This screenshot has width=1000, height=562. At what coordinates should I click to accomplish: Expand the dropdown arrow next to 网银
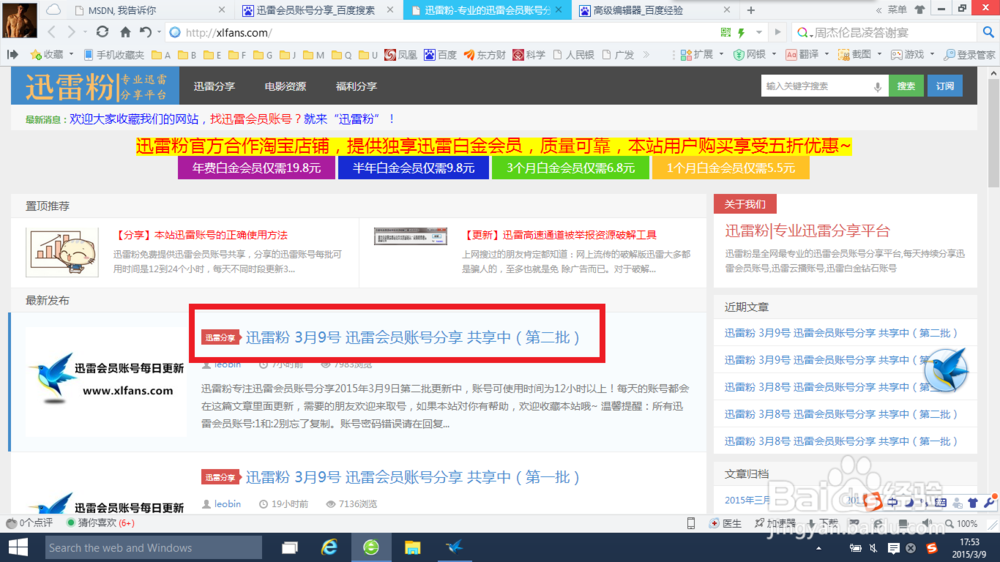774,54
